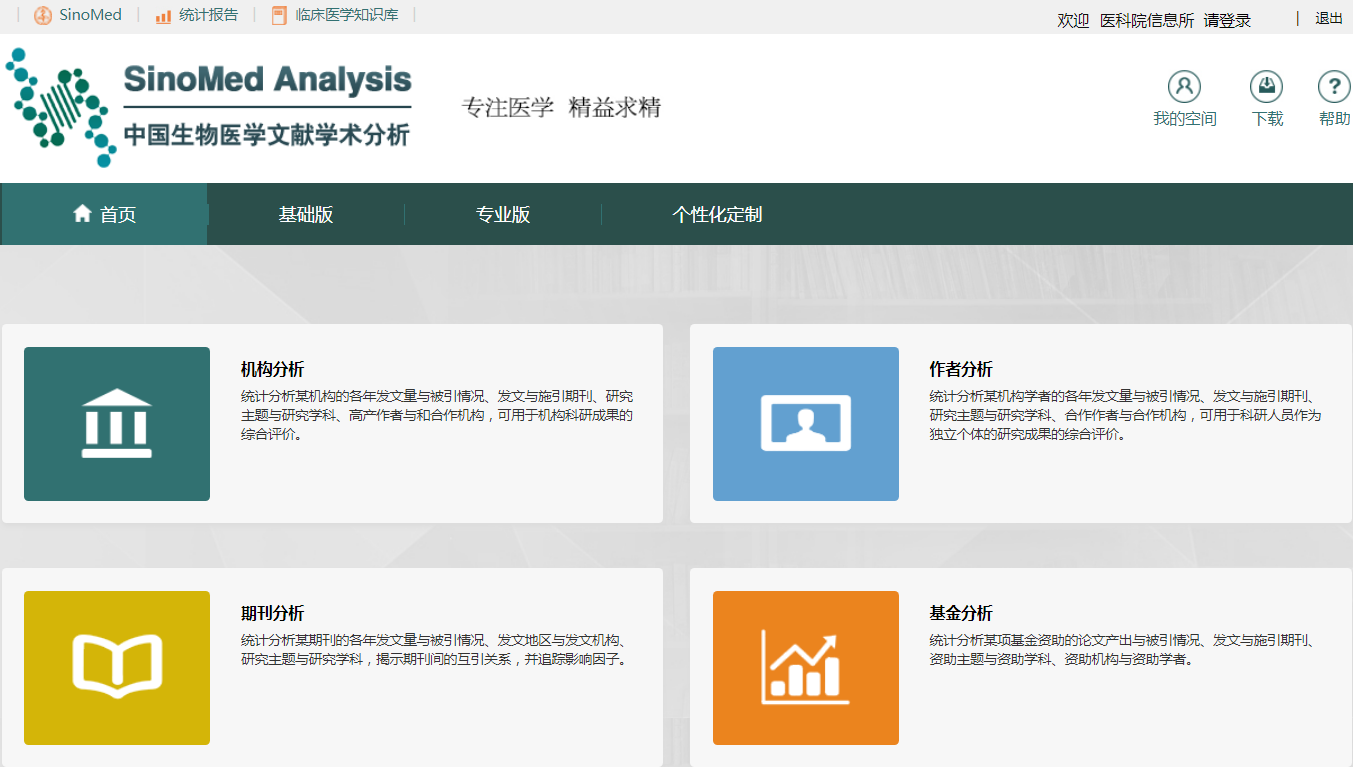This screenshot has height=767, width=1353.
Task: Click the 请登录 login link
Action: click(1227, 20)
